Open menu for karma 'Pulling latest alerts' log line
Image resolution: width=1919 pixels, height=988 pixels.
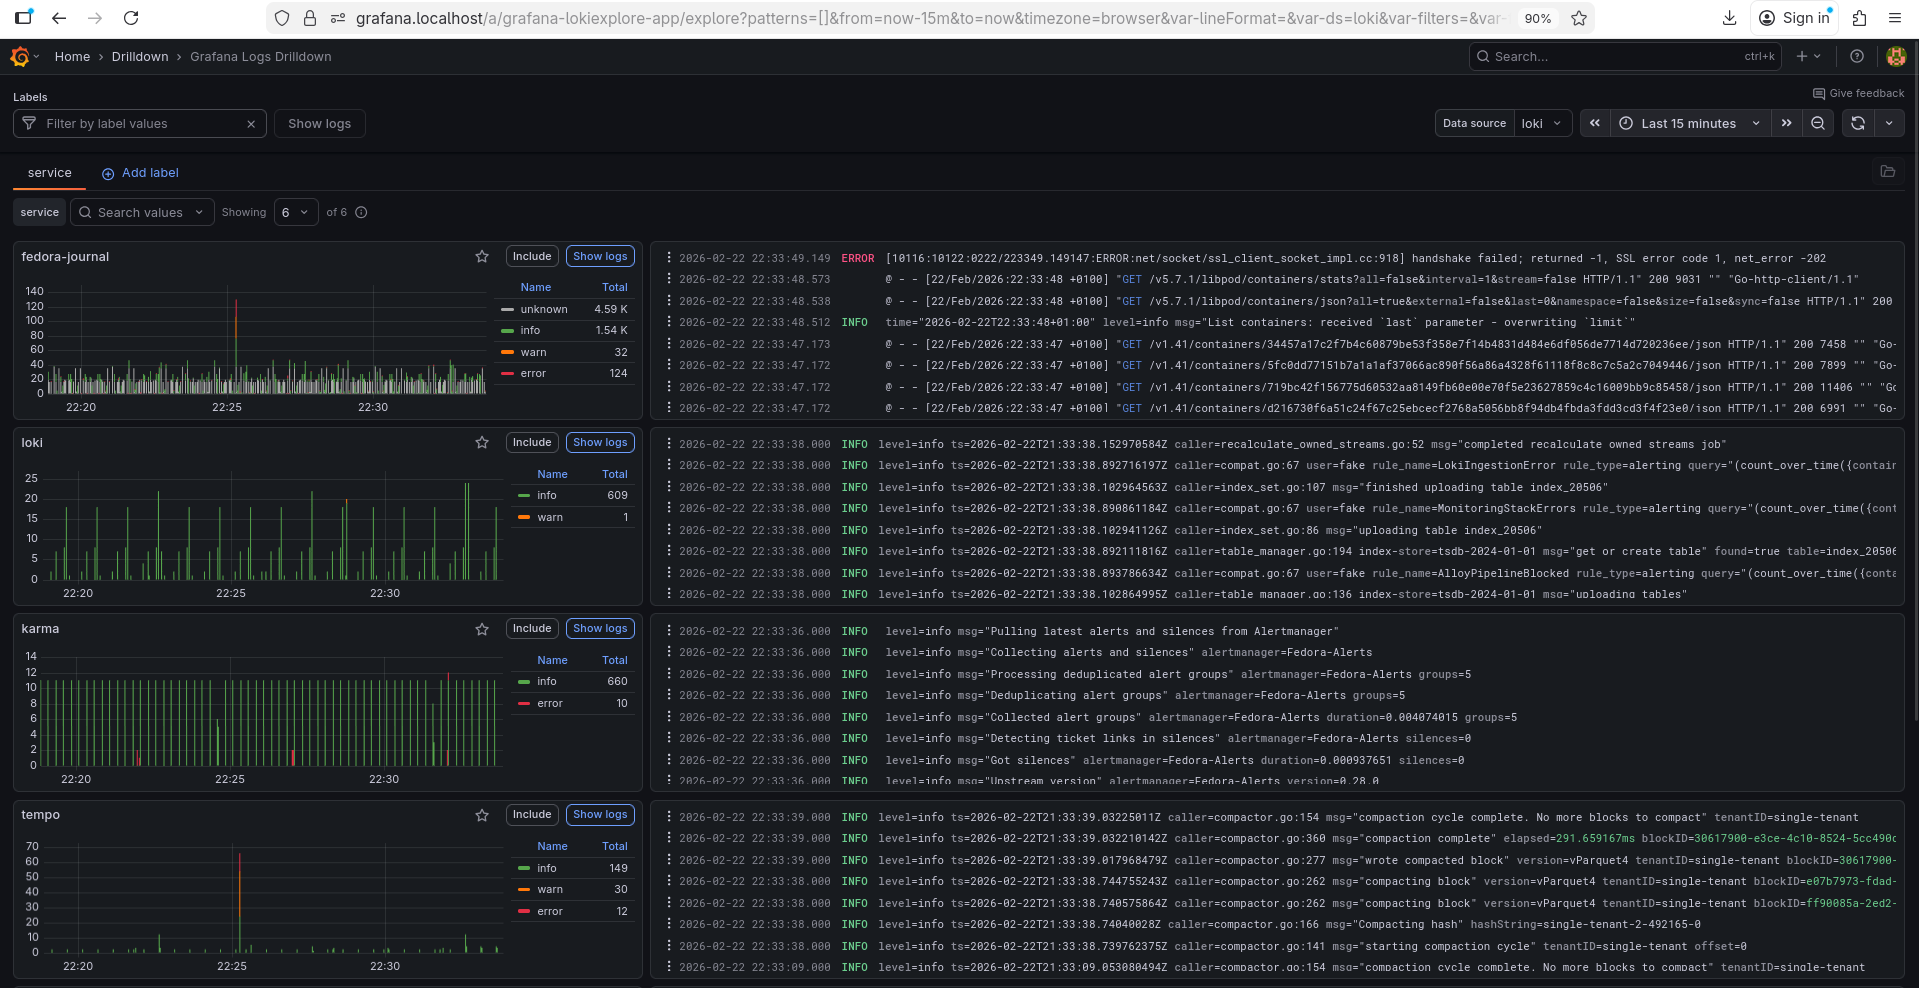coord(669,631)
